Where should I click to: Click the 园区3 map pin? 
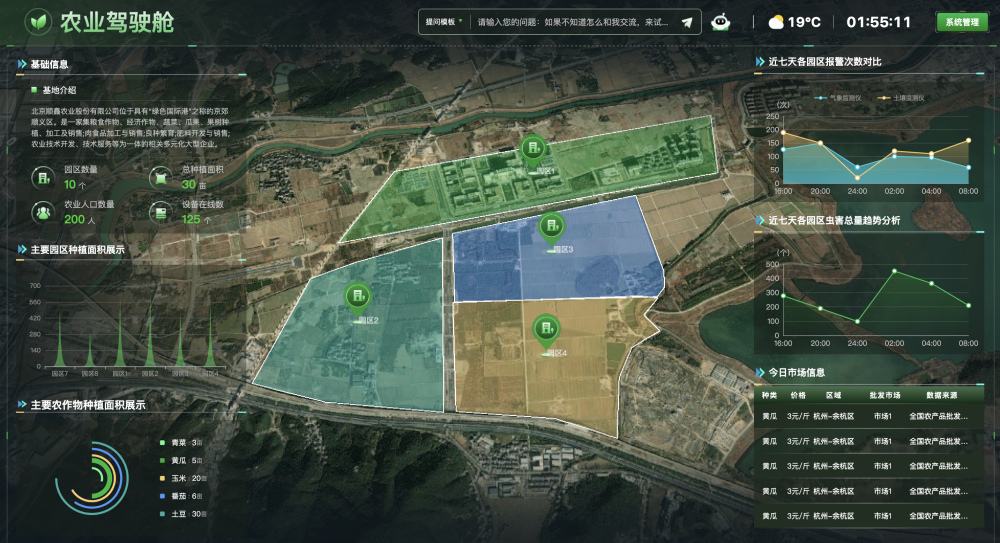point(550,228)
